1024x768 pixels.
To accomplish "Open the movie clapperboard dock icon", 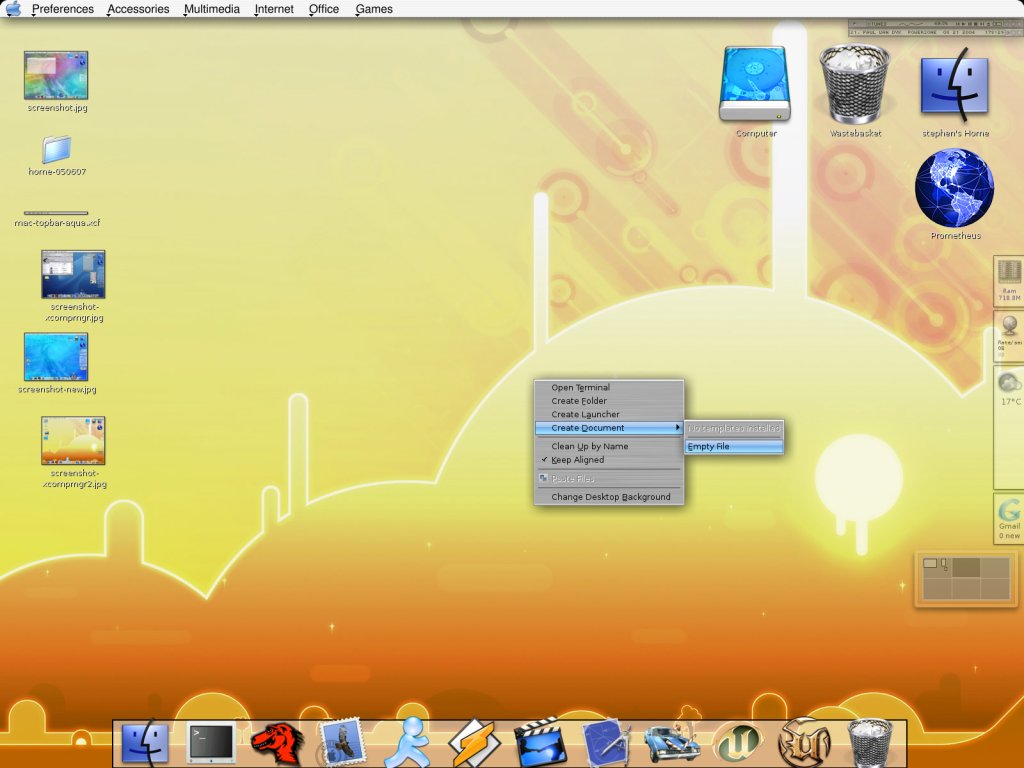I will [540, 743].
